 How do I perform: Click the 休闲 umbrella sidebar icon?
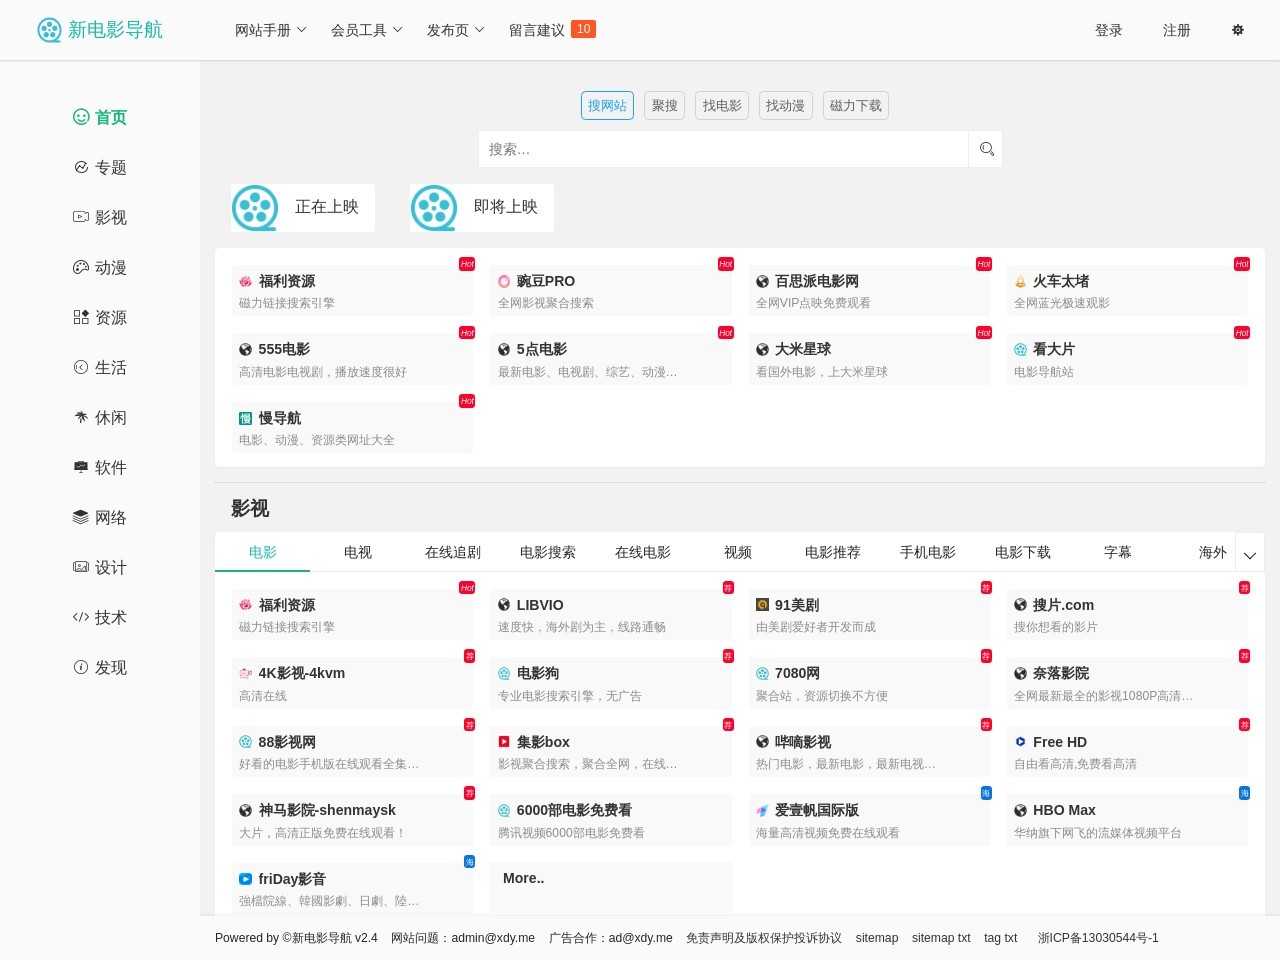click(81, 417)
